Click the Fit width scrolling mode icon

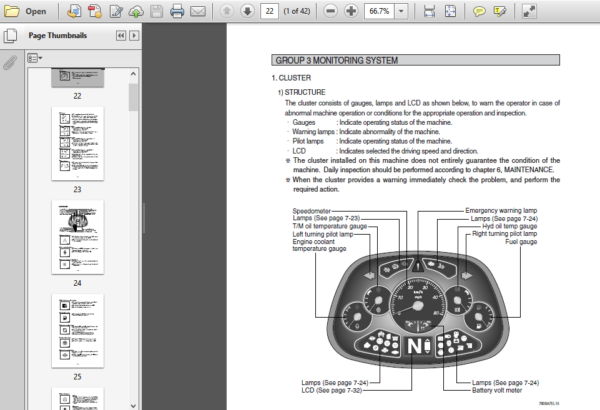429,11
